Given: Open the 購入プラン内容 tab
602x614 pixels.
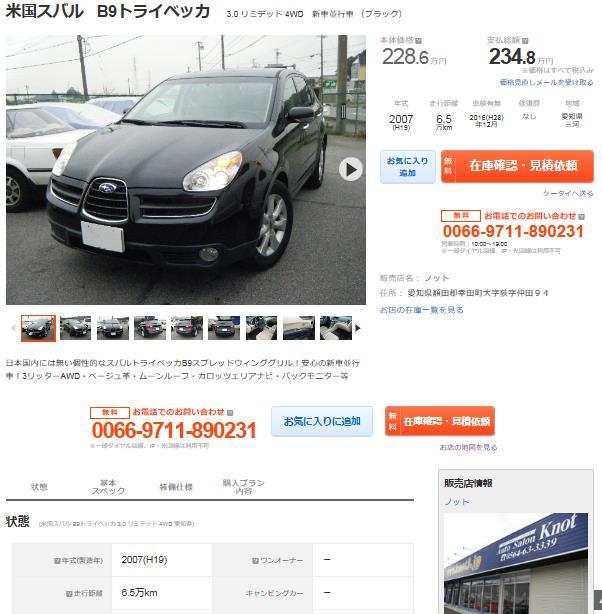Looking at the screenshot, I should pyautogui.click(x=243, y=487).
